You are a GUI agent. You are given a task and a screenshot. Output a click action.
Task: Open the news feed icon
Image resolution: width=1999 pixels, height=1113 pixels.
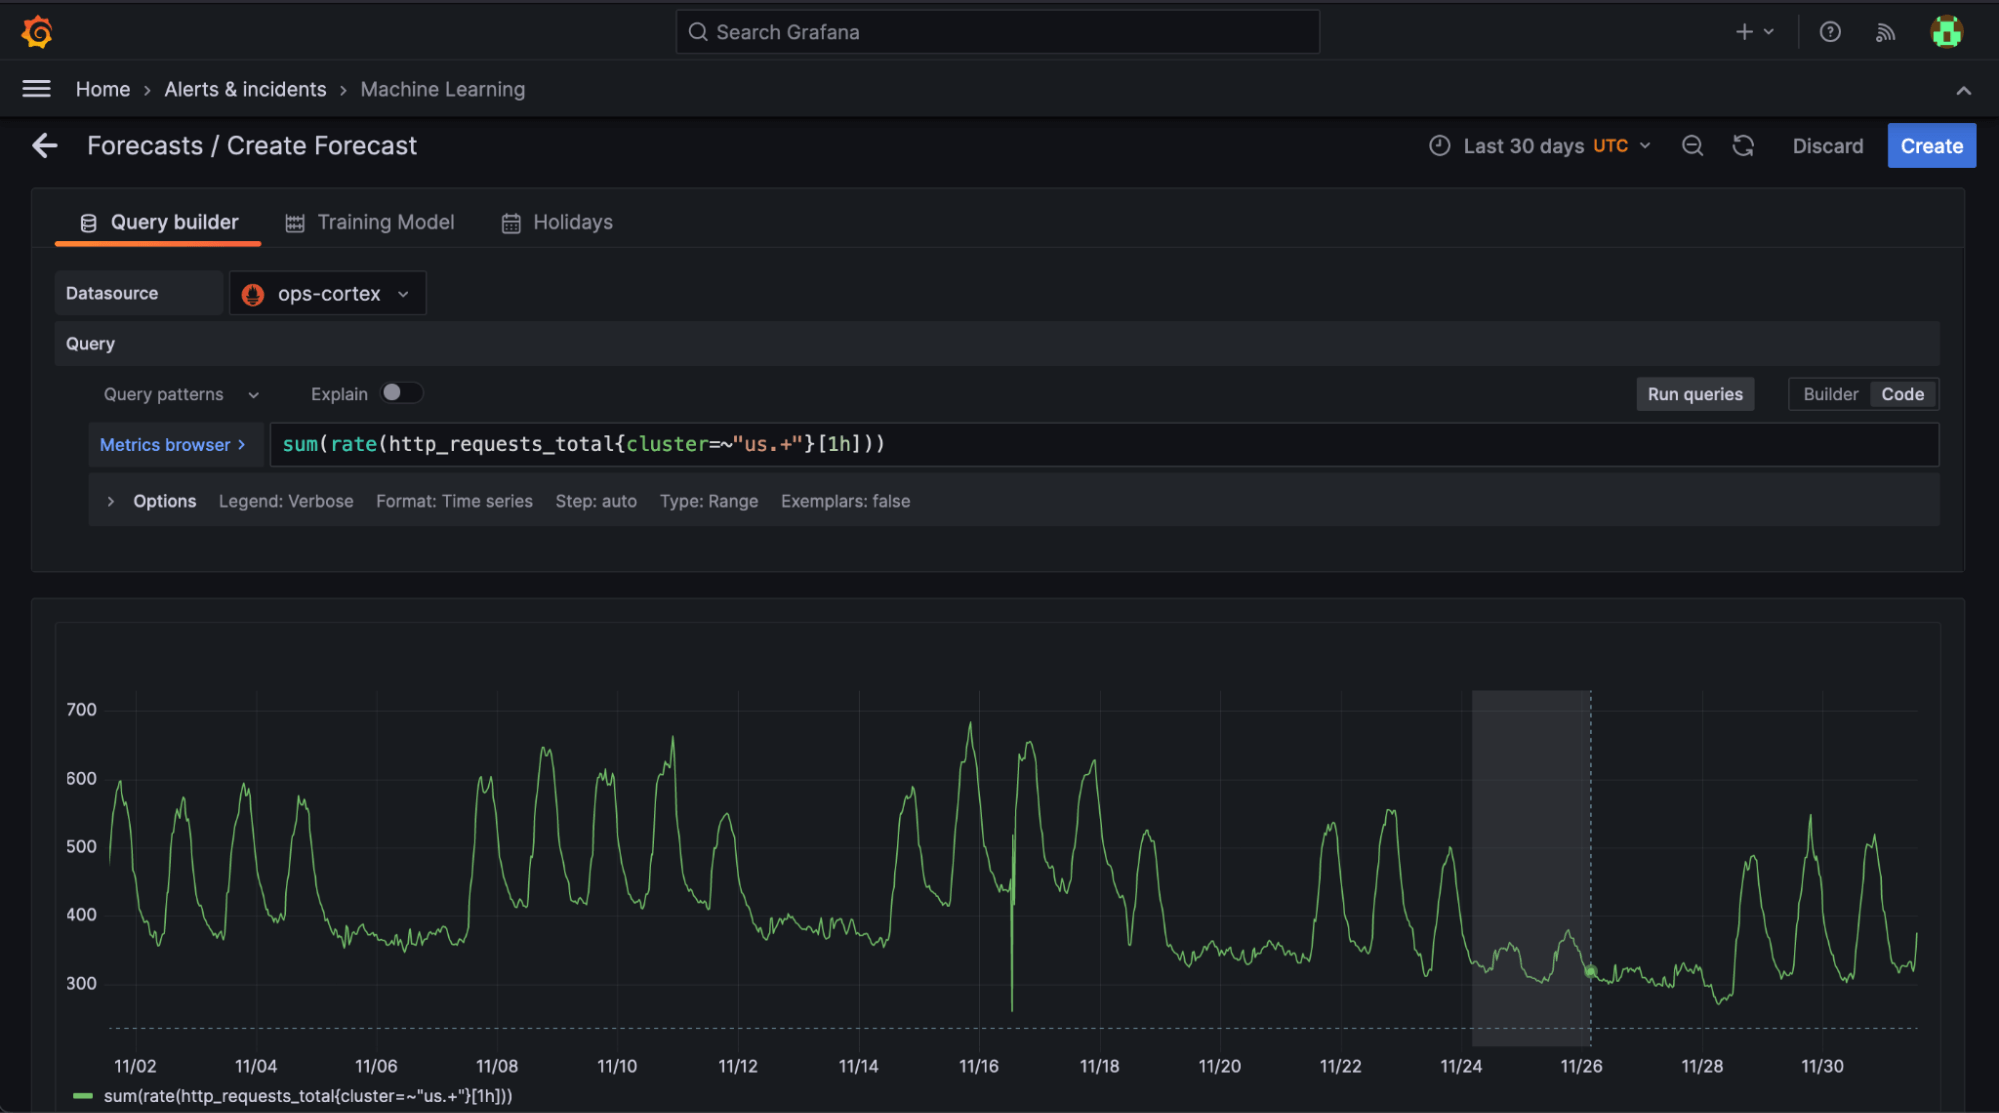coord(1886,31)
